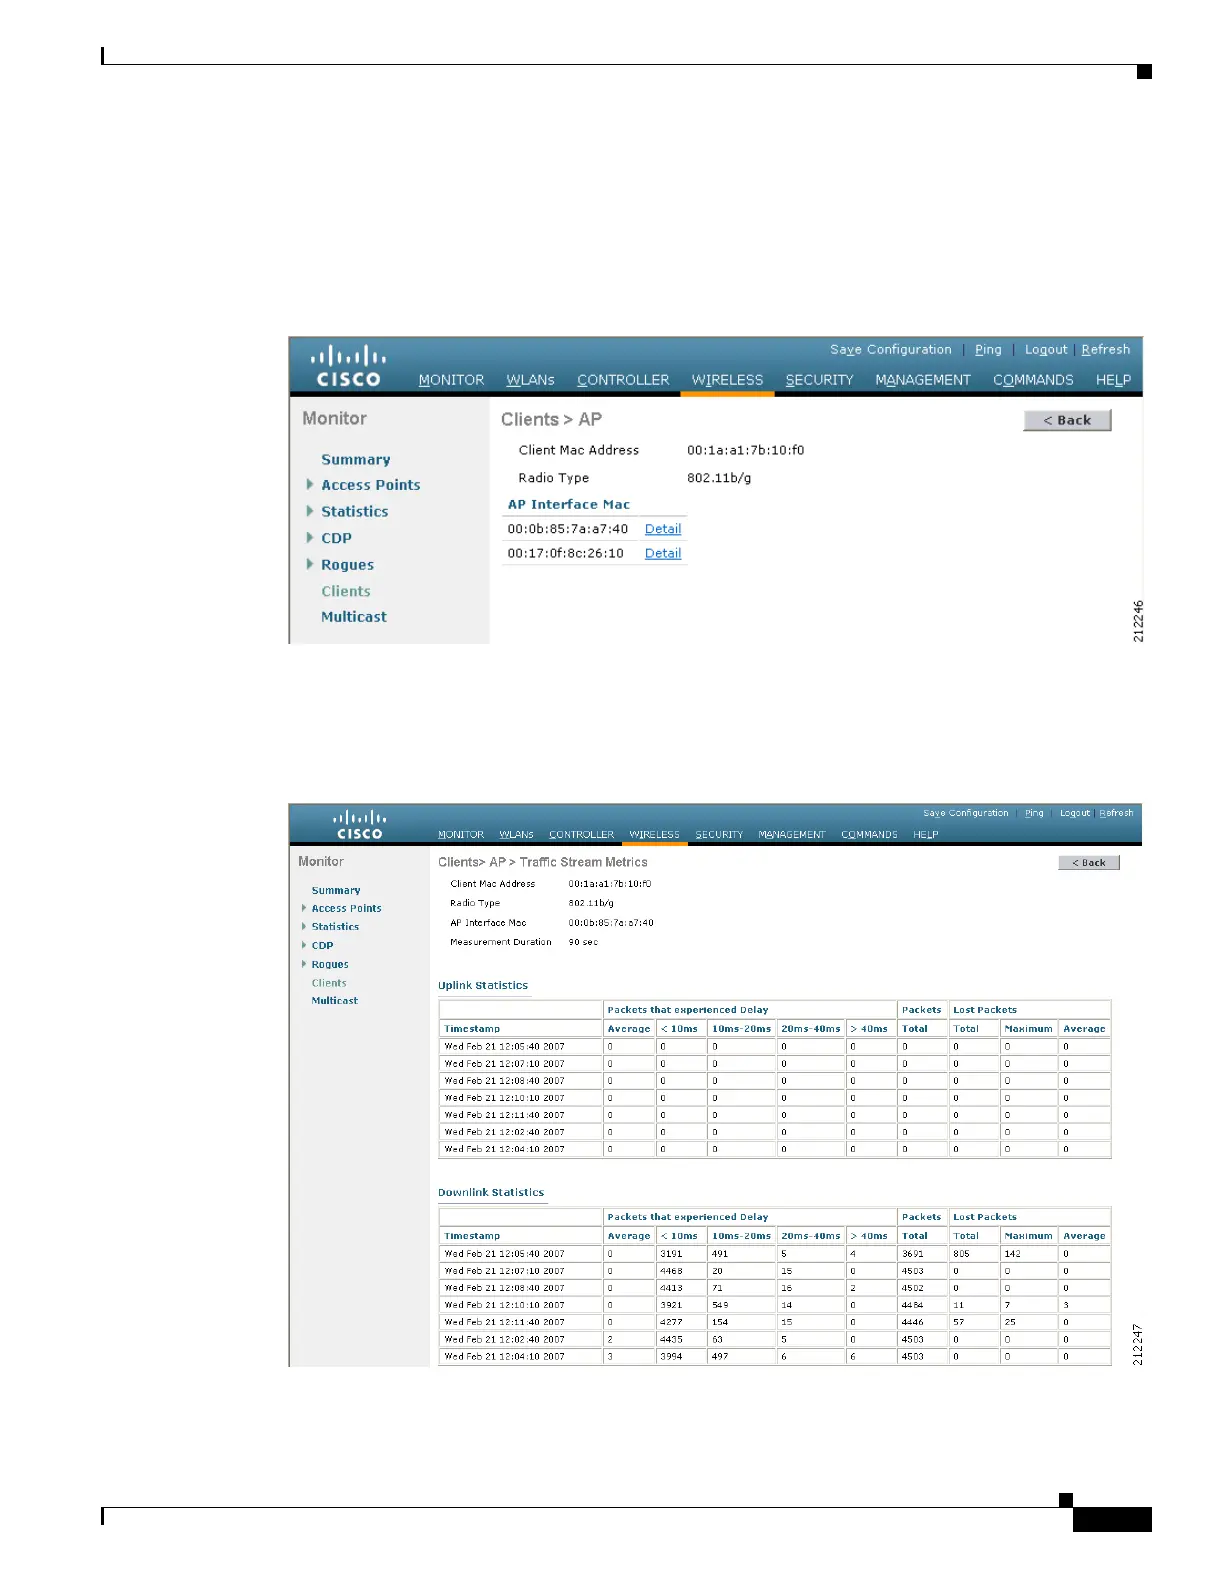Open CONTROLLER menu in Traffic Stream Metrics screenshot
Image resolution: width=1224 pixels, height=1584 pixels.
click(581, 834)
